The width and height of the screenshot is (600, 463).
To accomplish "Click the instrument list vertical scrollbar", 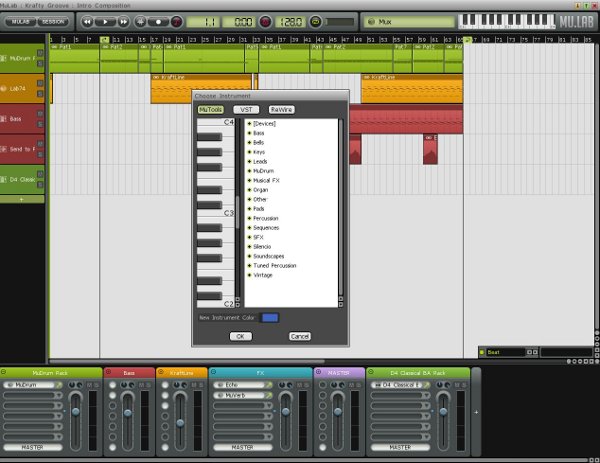I will pos(341,207).
